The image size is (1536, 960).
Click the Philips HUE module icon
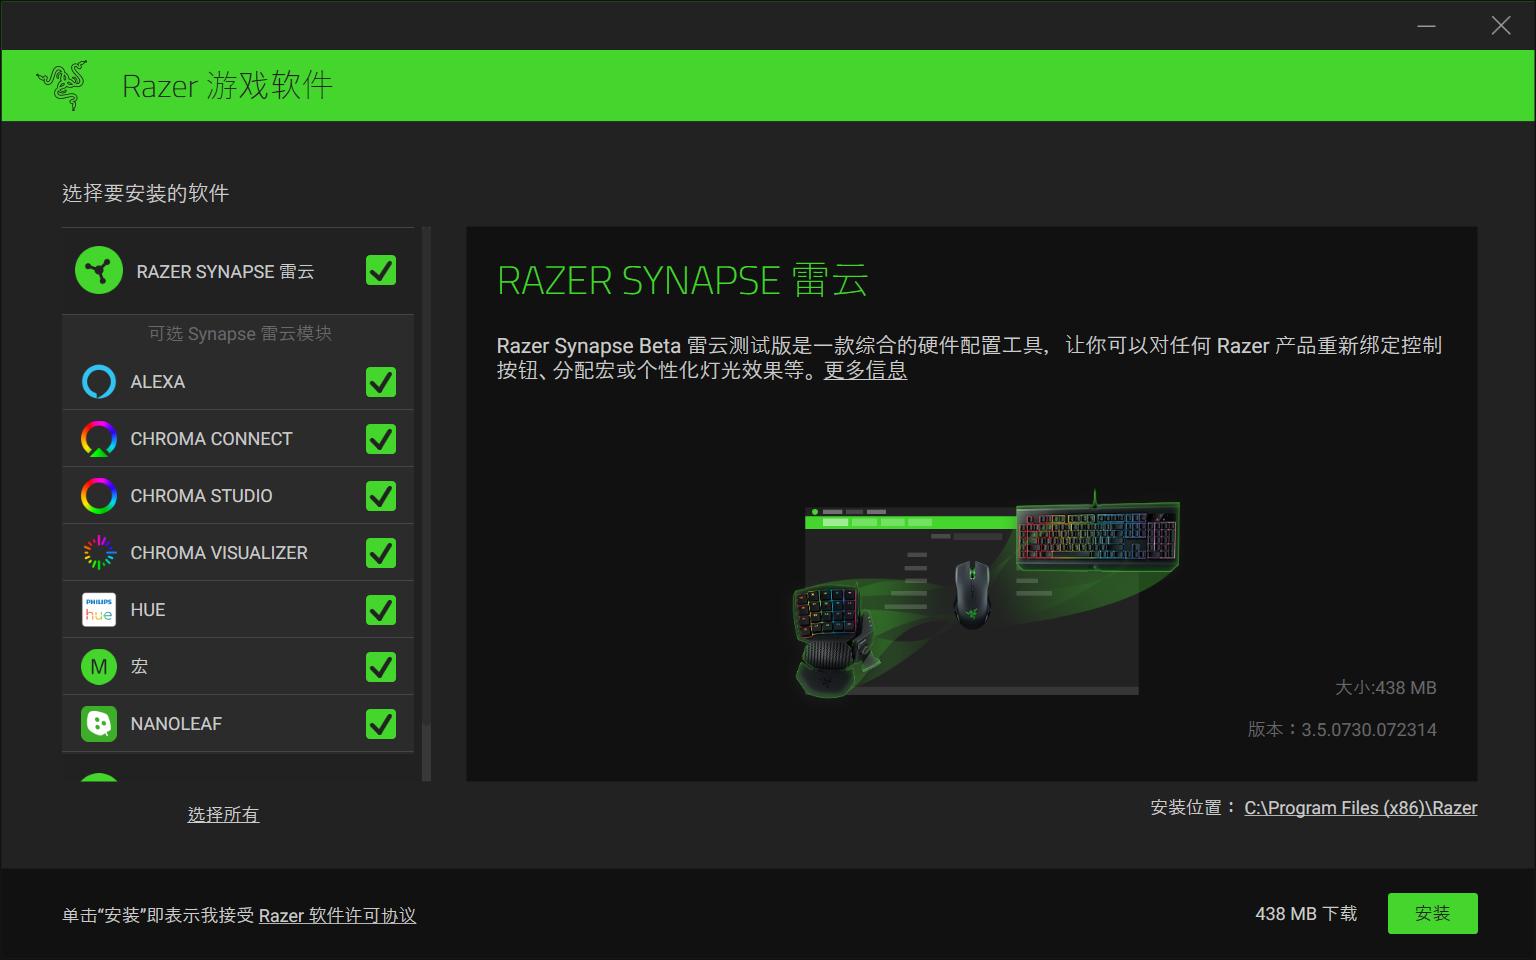(x=98, y=609)
